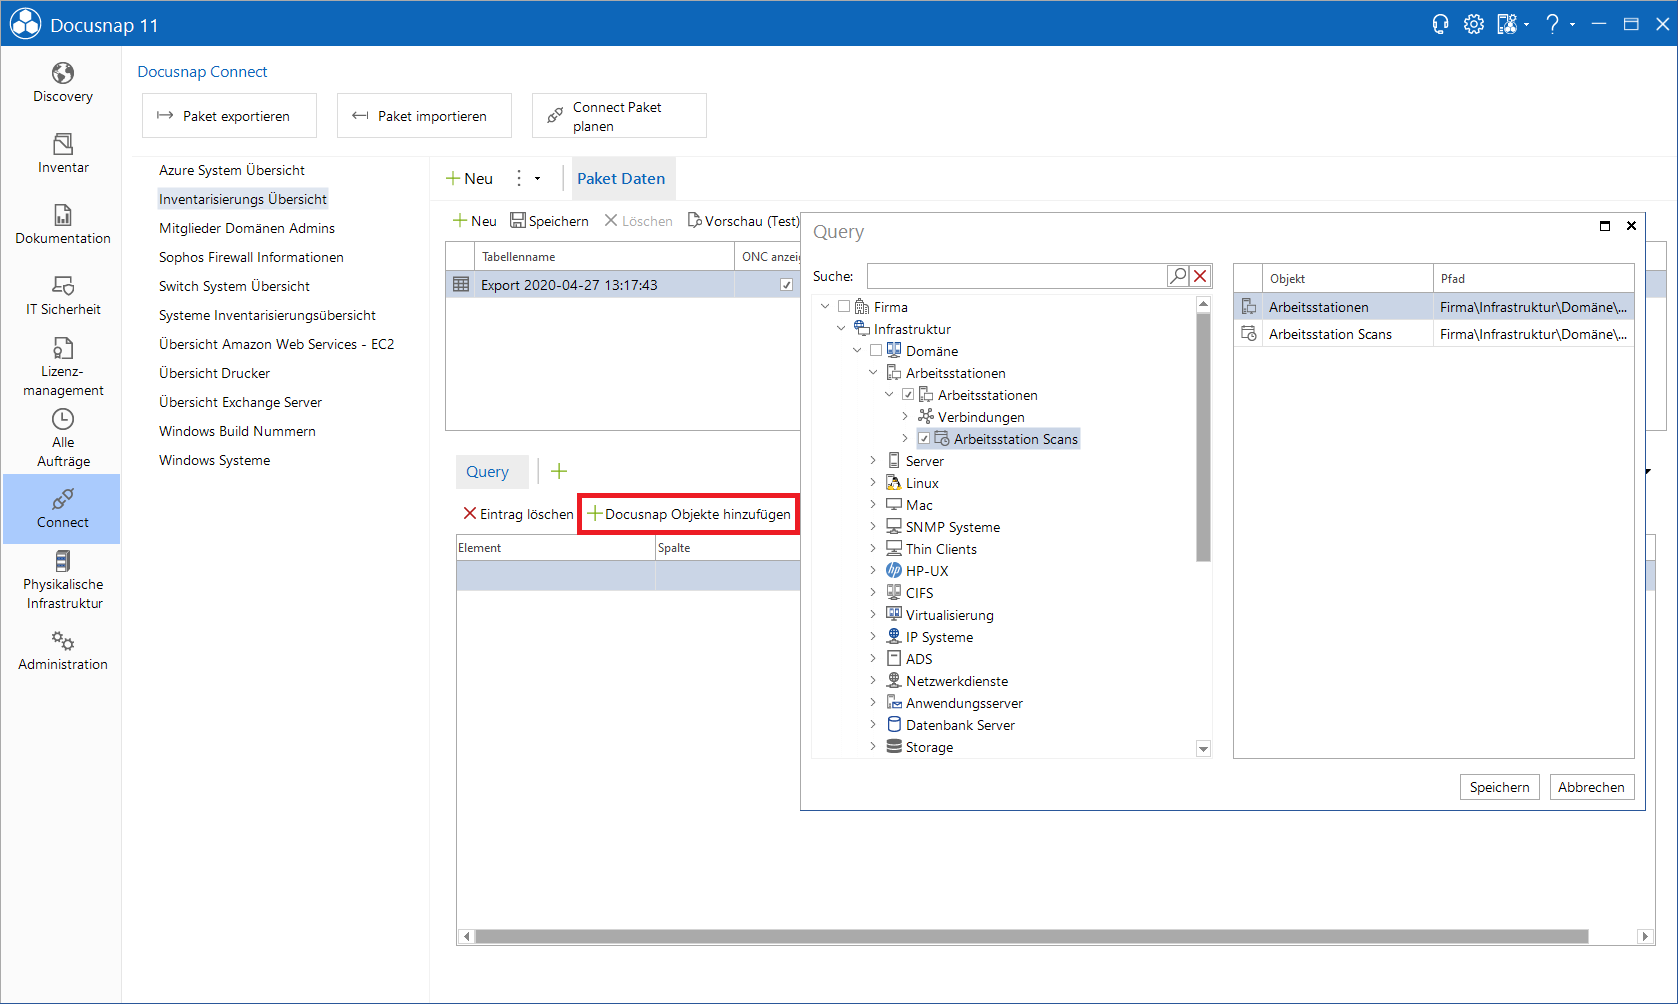Open Administration gears icon
Screen dimensions: 1678x1004
pos(62,641)
